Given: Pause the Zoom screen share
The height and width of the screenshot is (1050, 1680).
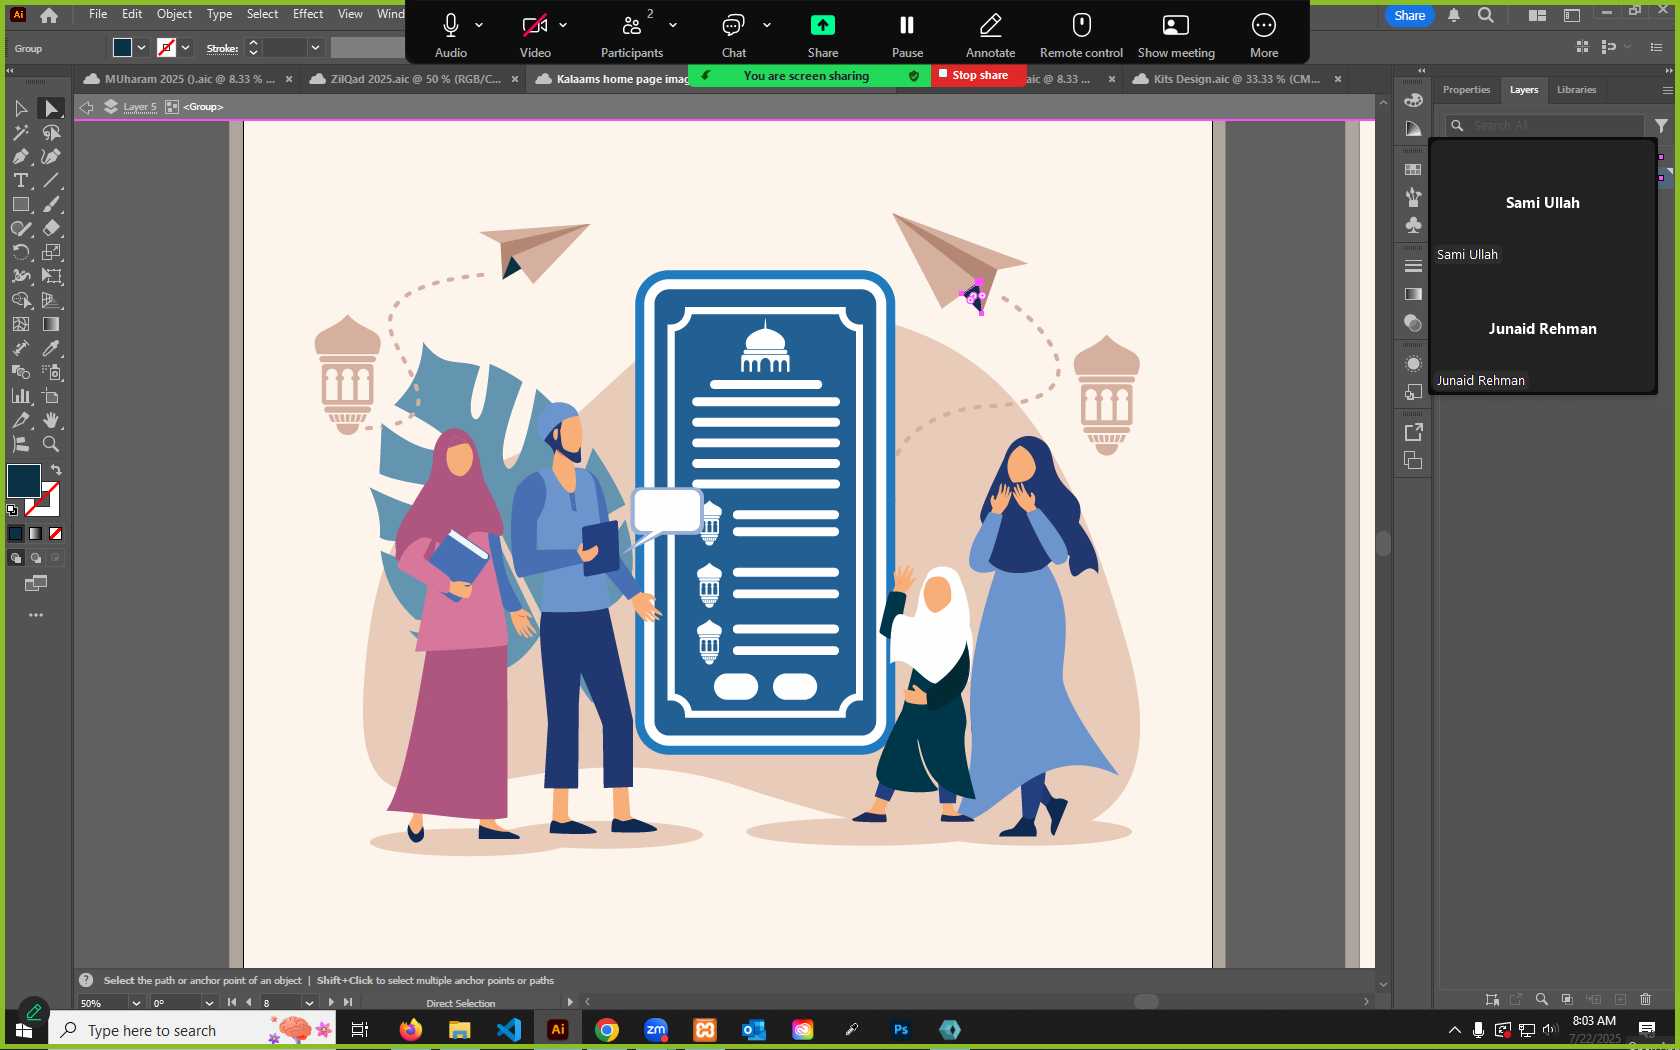Looking at the screenshot, I should pyautogui.click(x=907, y=35).
